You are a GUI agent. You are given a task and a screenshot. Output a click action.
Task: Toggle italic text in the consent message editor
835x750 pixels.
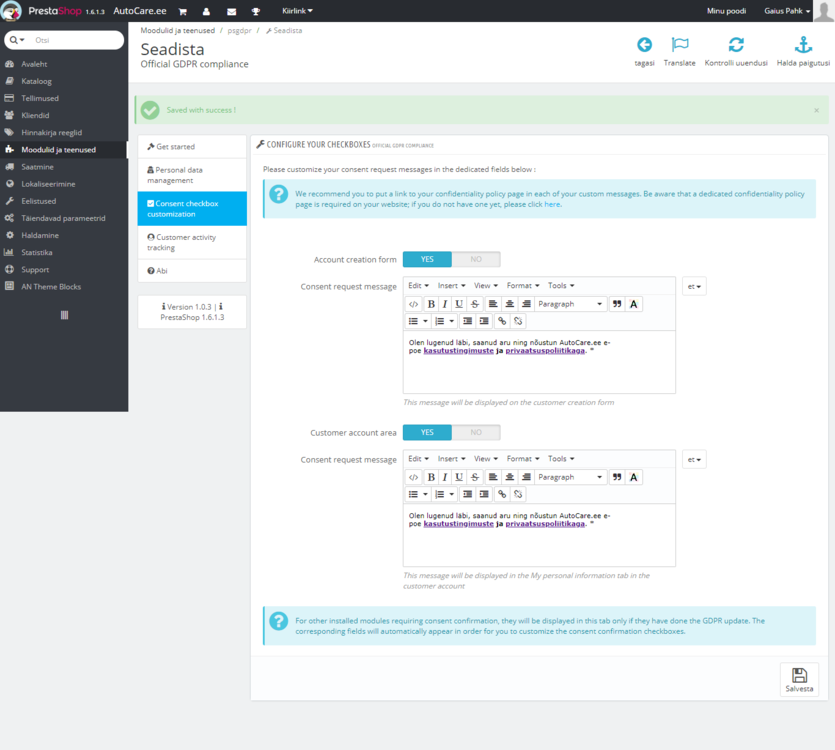(445, 303)
